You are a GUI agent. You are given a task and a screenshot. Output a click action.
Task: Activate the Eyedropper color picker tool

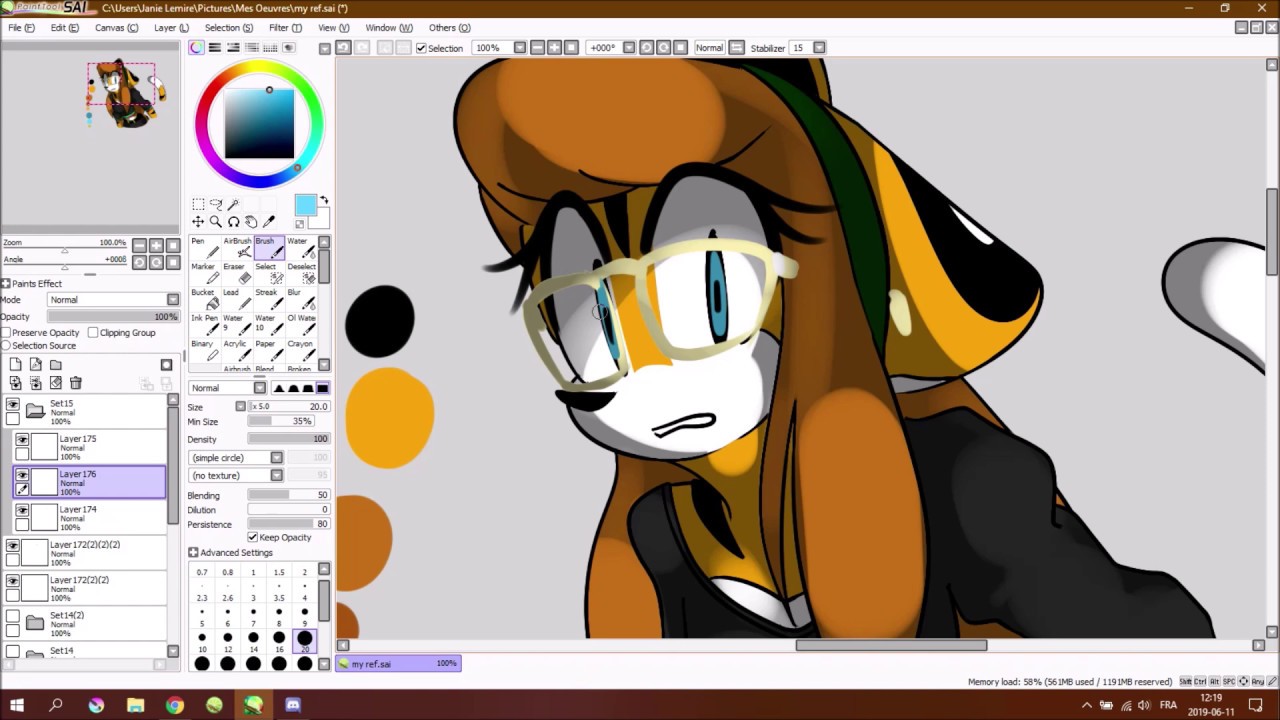(268, 222)
